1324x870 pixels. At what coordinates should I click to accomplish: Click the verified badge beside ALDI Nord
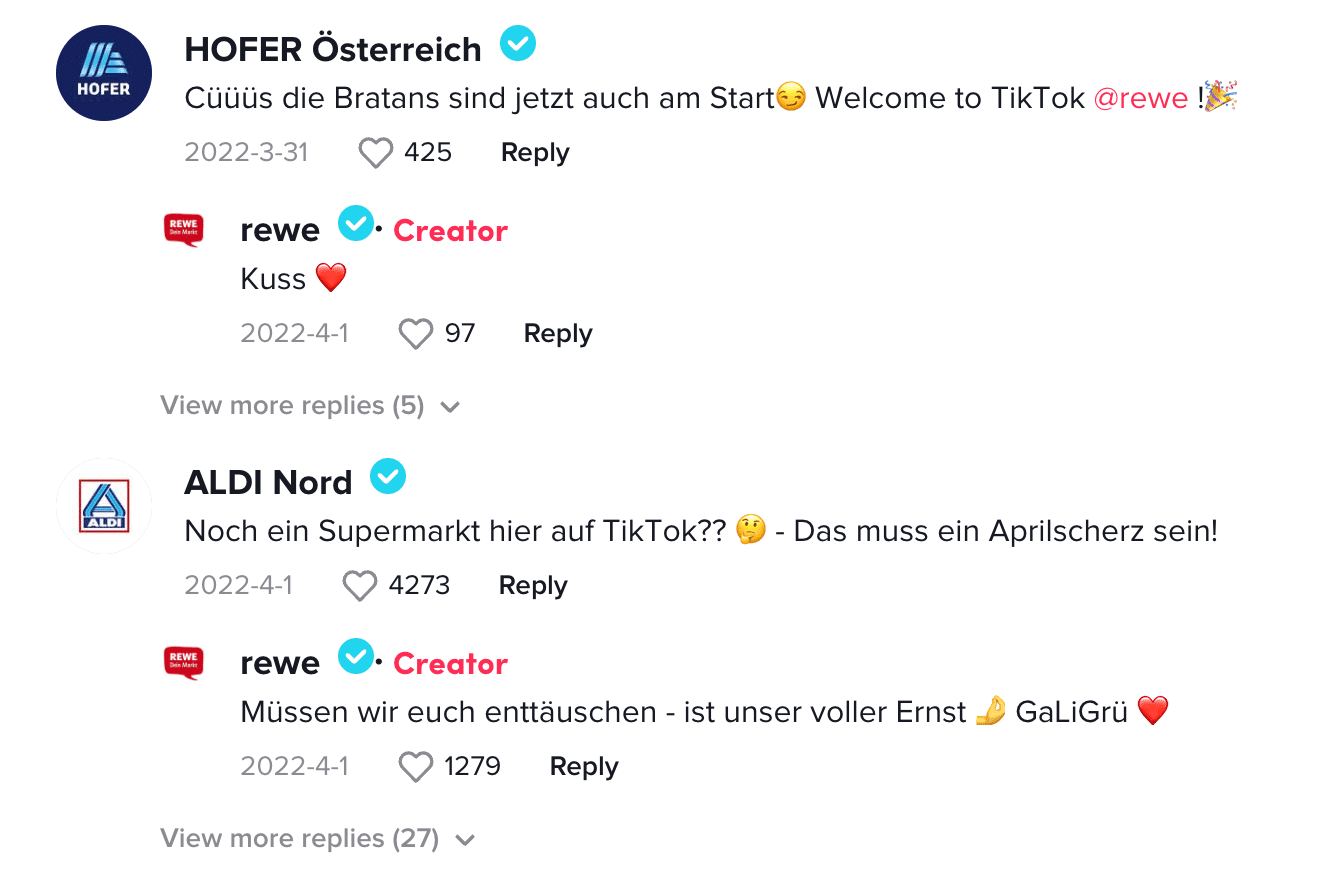[x=388, y=477]
